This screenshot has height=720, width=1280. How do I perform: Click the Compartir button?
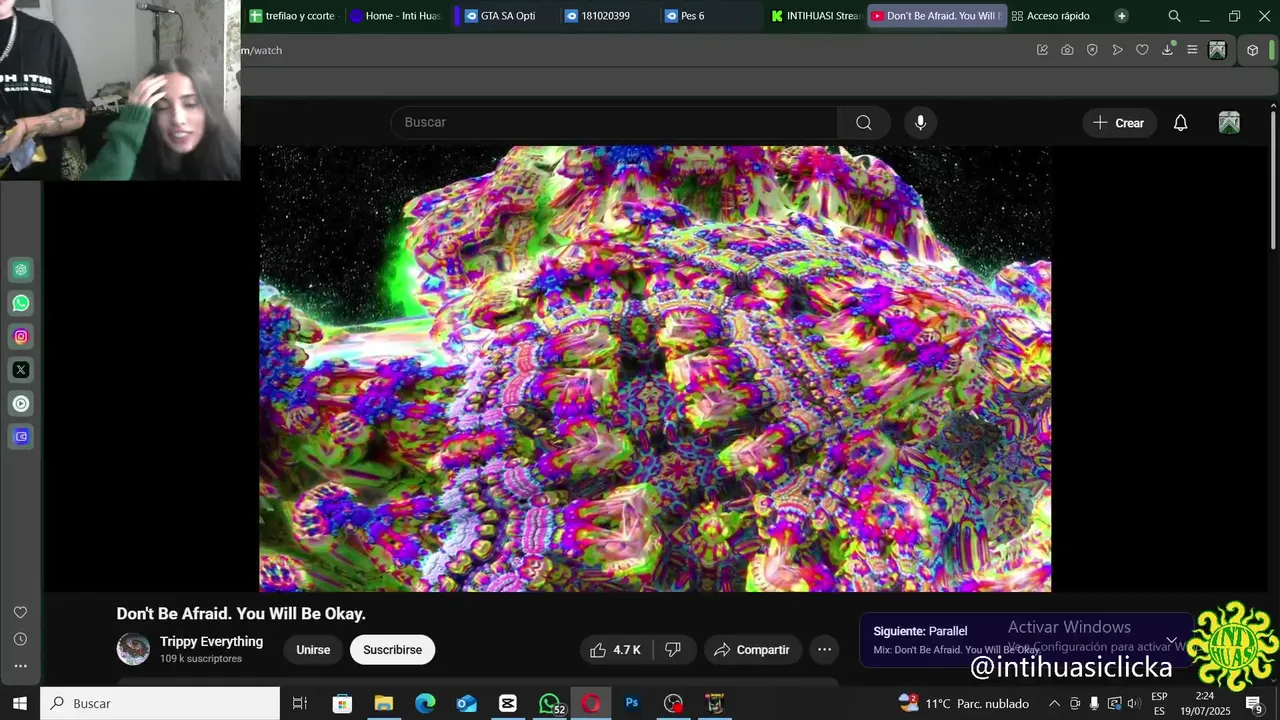[753, 650]
